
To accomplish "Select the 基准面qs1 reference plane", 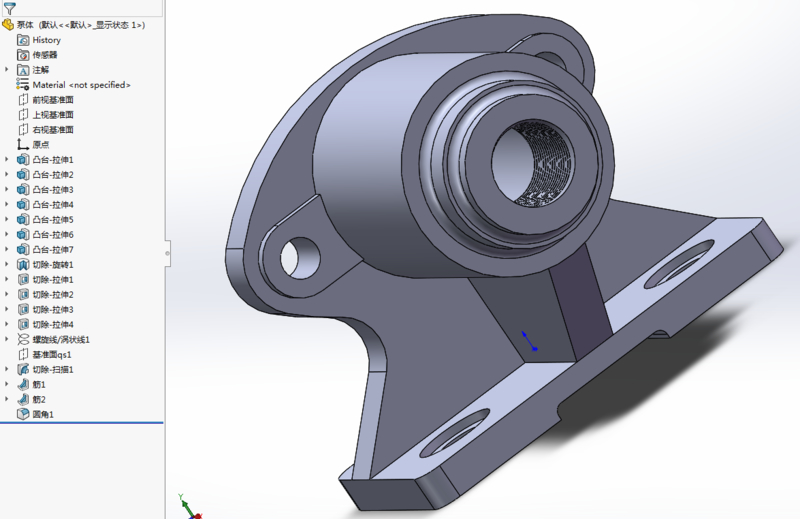I will coord(51,355).
